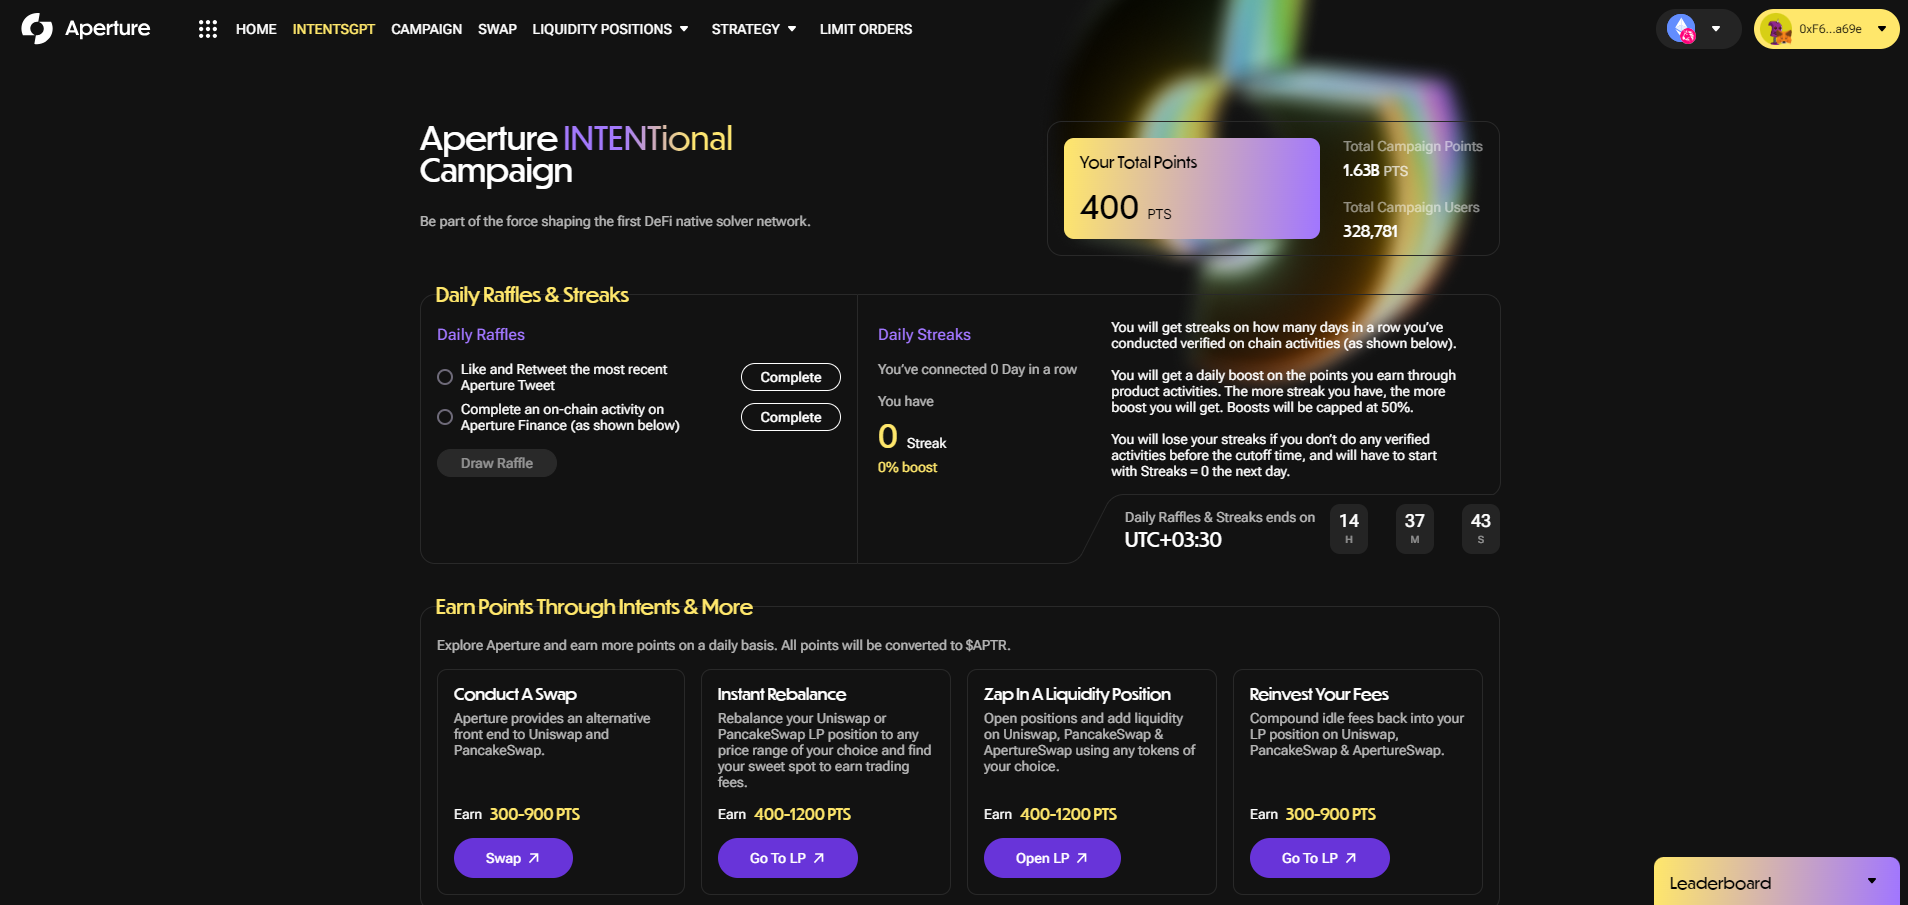Click the Total Campaign Users value 328,781

tap(1370, 231)
